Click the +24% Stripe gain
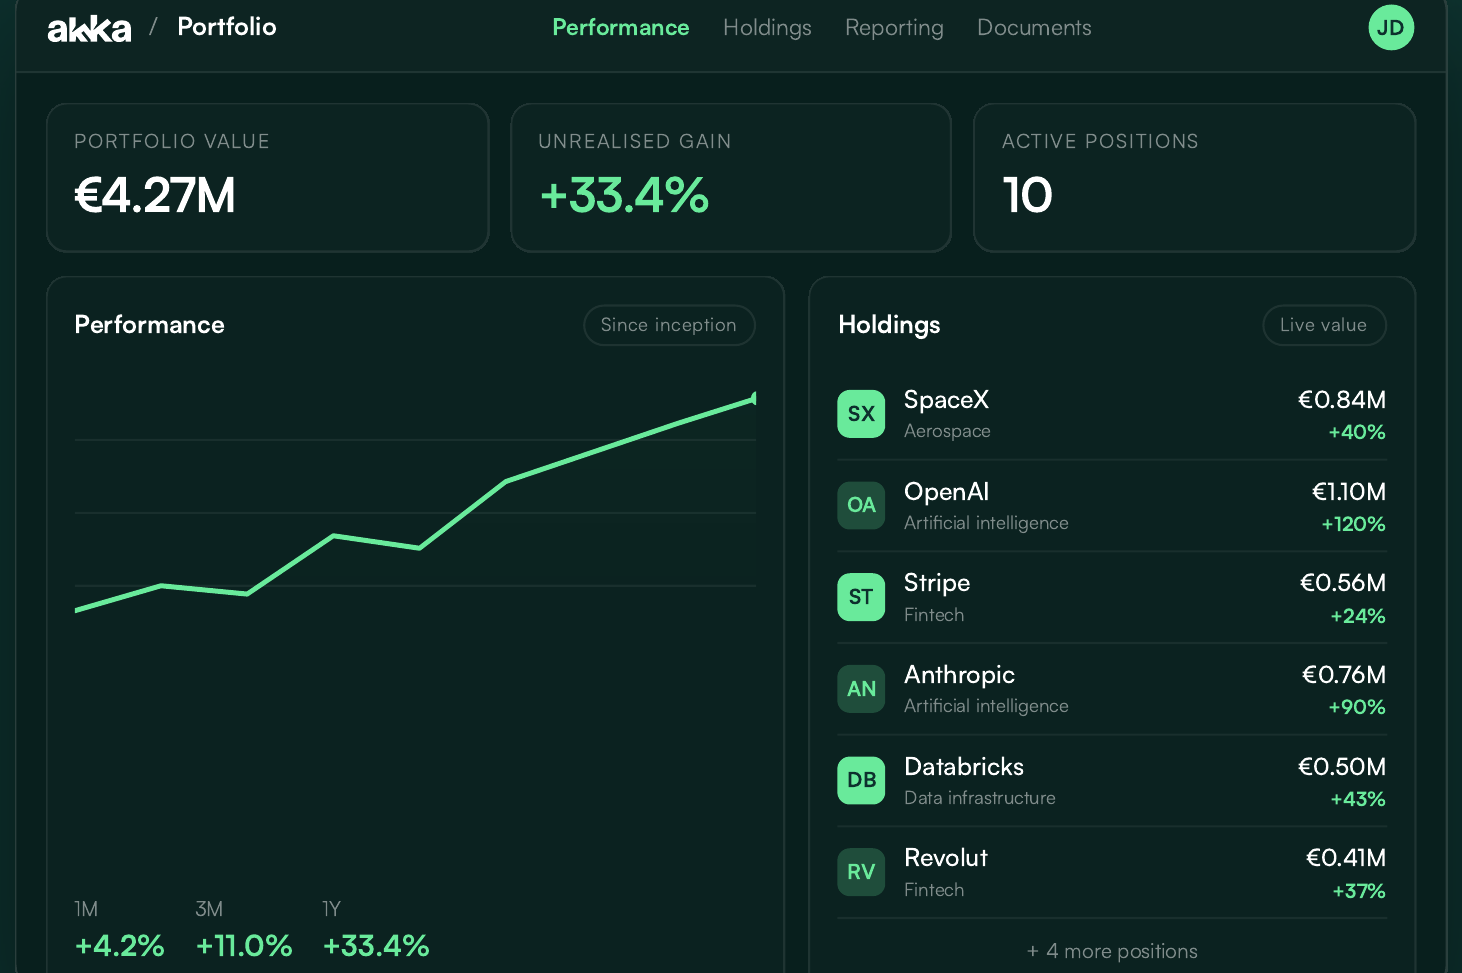This screenshot has height=973, width=1462. (1358, 616)
